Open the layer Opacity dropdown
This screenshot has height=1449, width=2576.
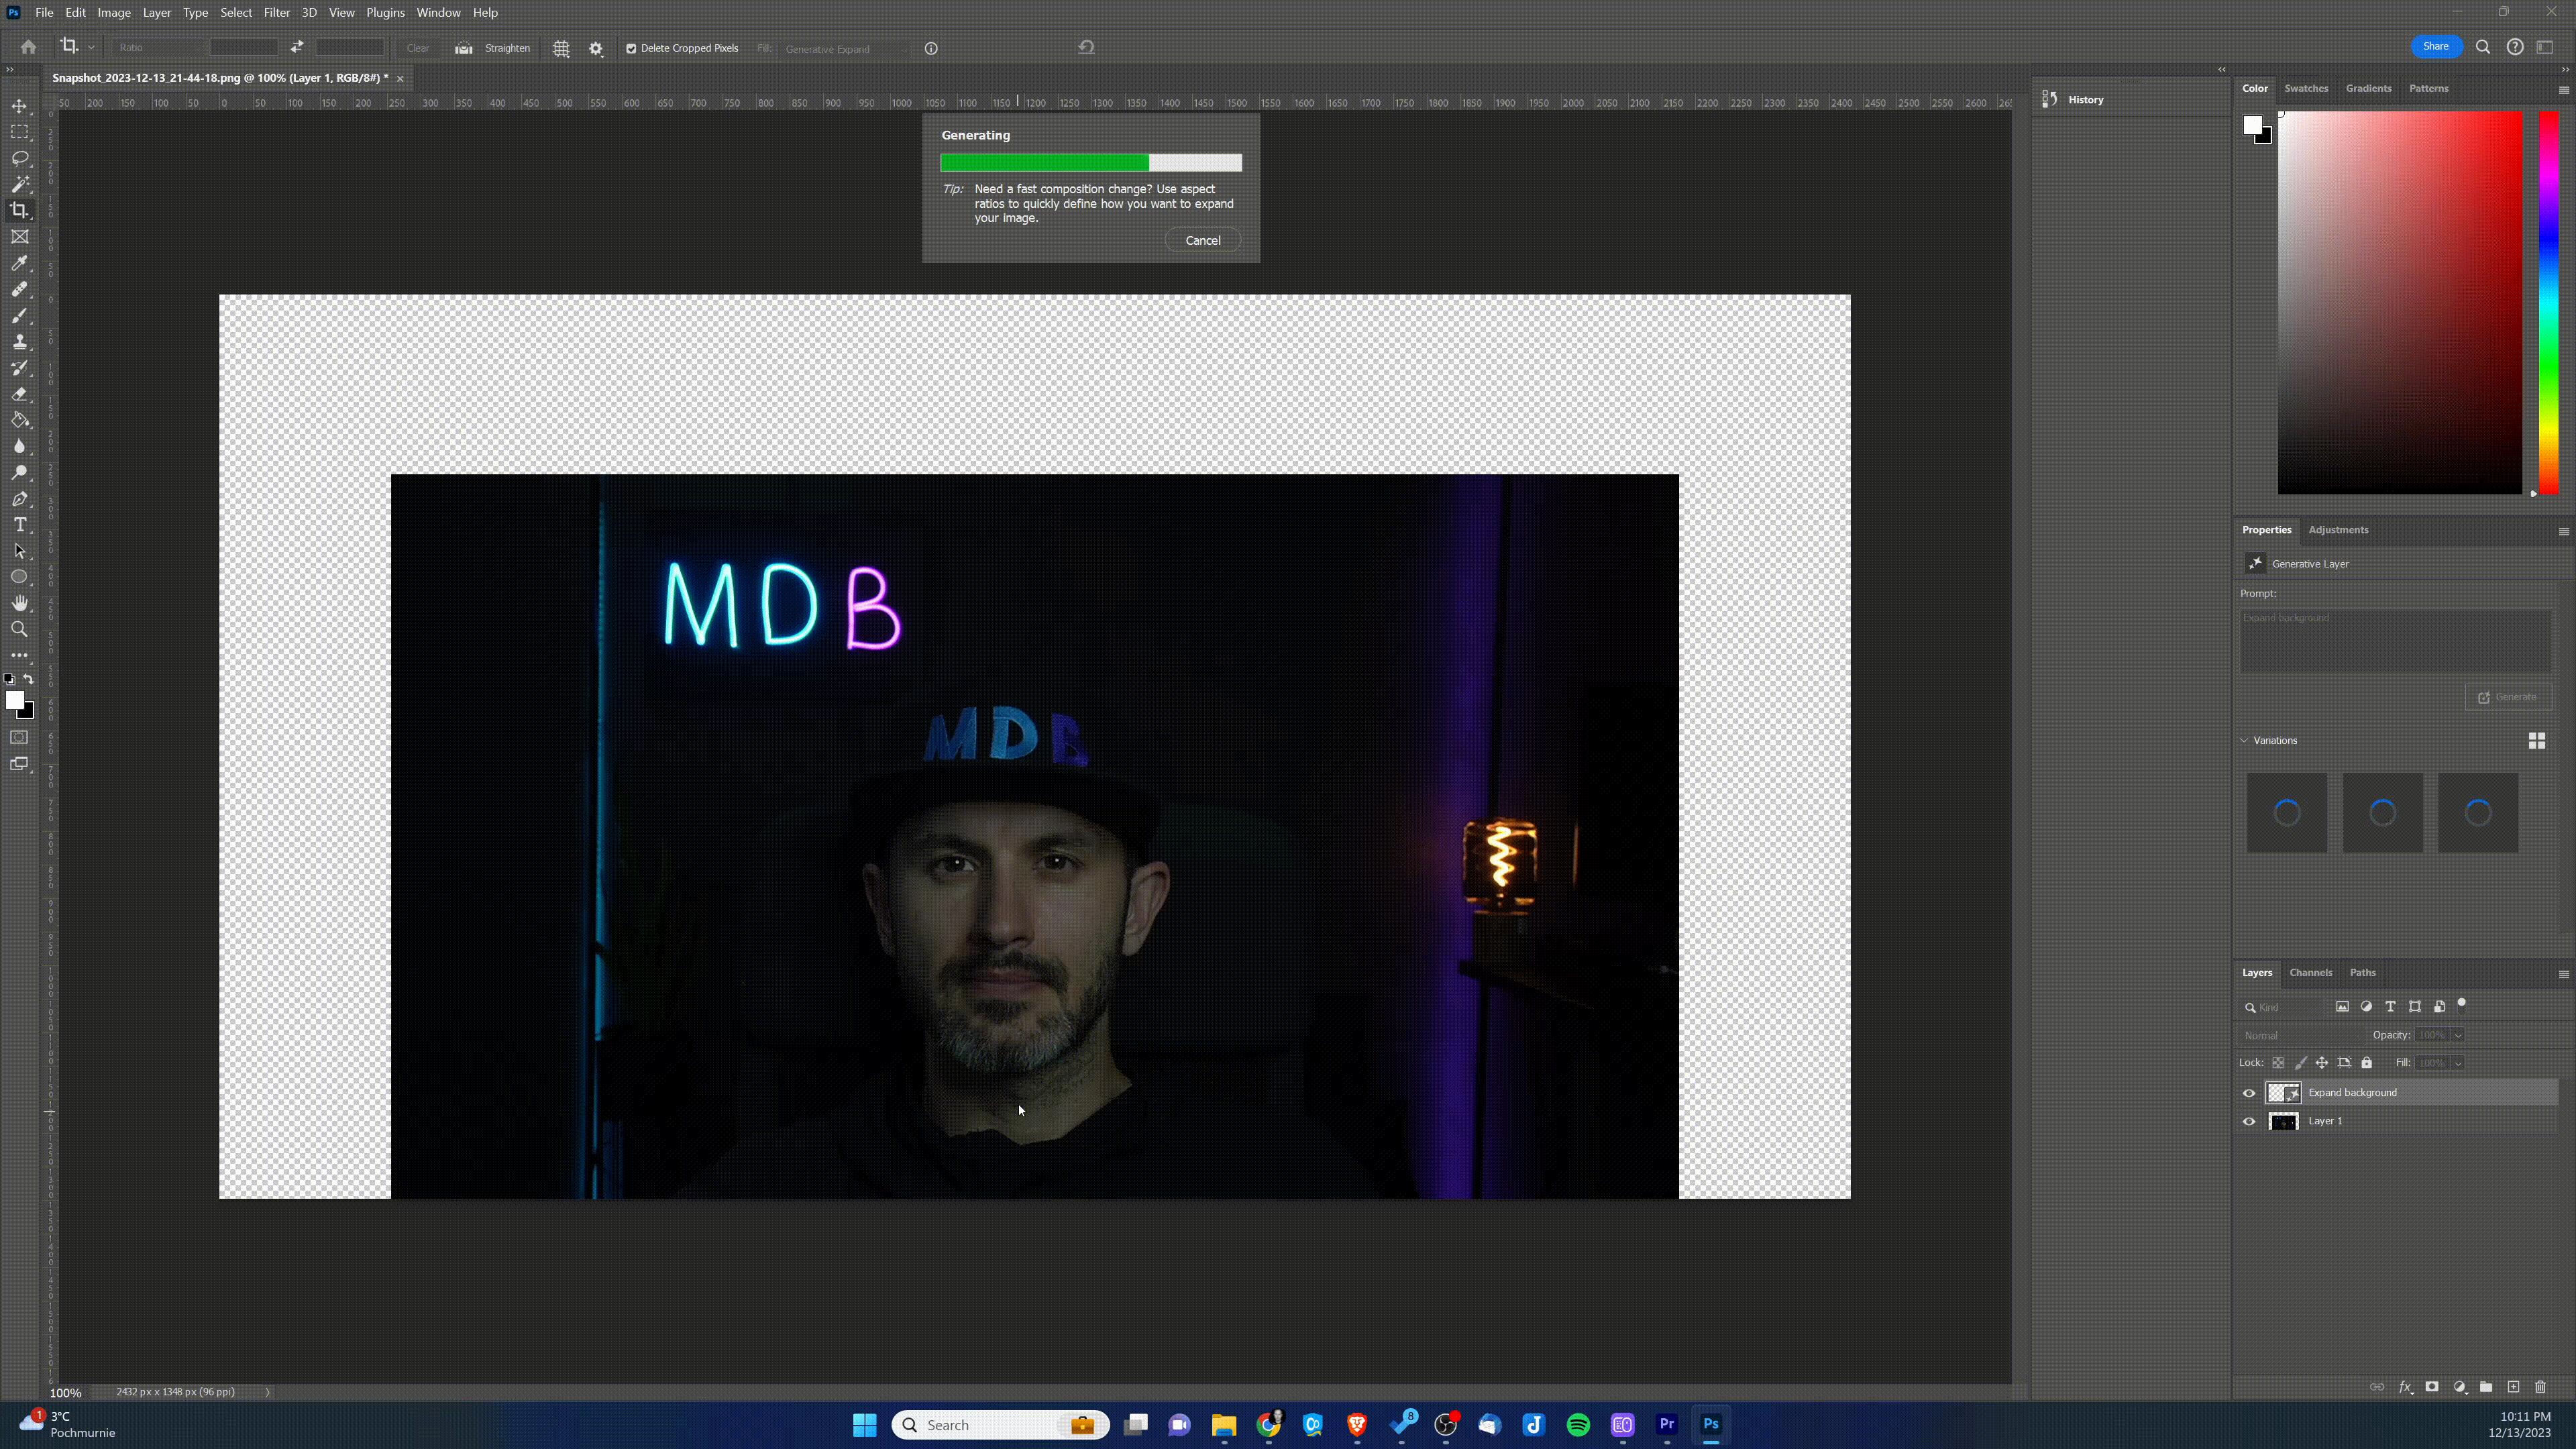(2457, 1035)
